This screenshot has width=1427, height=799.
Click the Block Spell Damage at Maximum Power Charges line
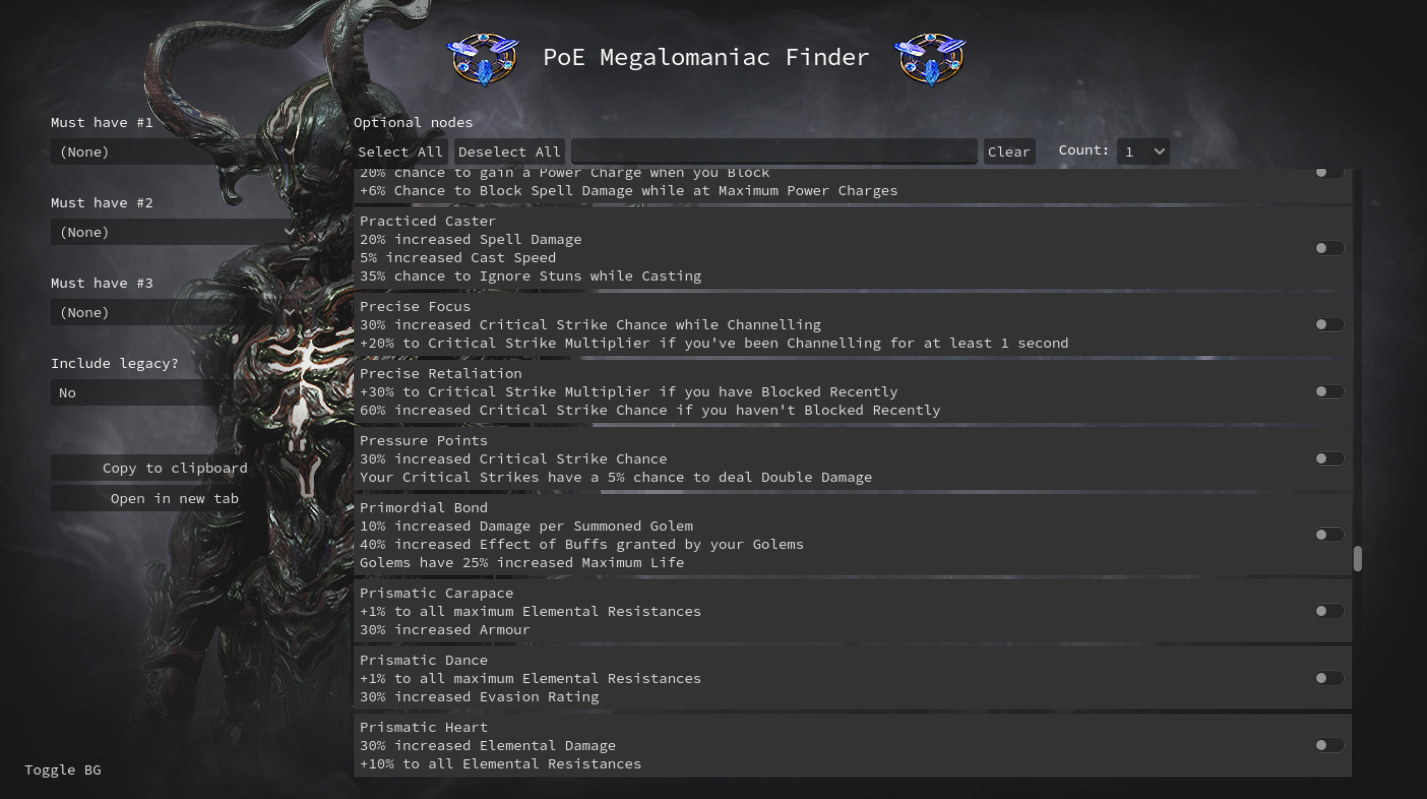pos(629,190)
